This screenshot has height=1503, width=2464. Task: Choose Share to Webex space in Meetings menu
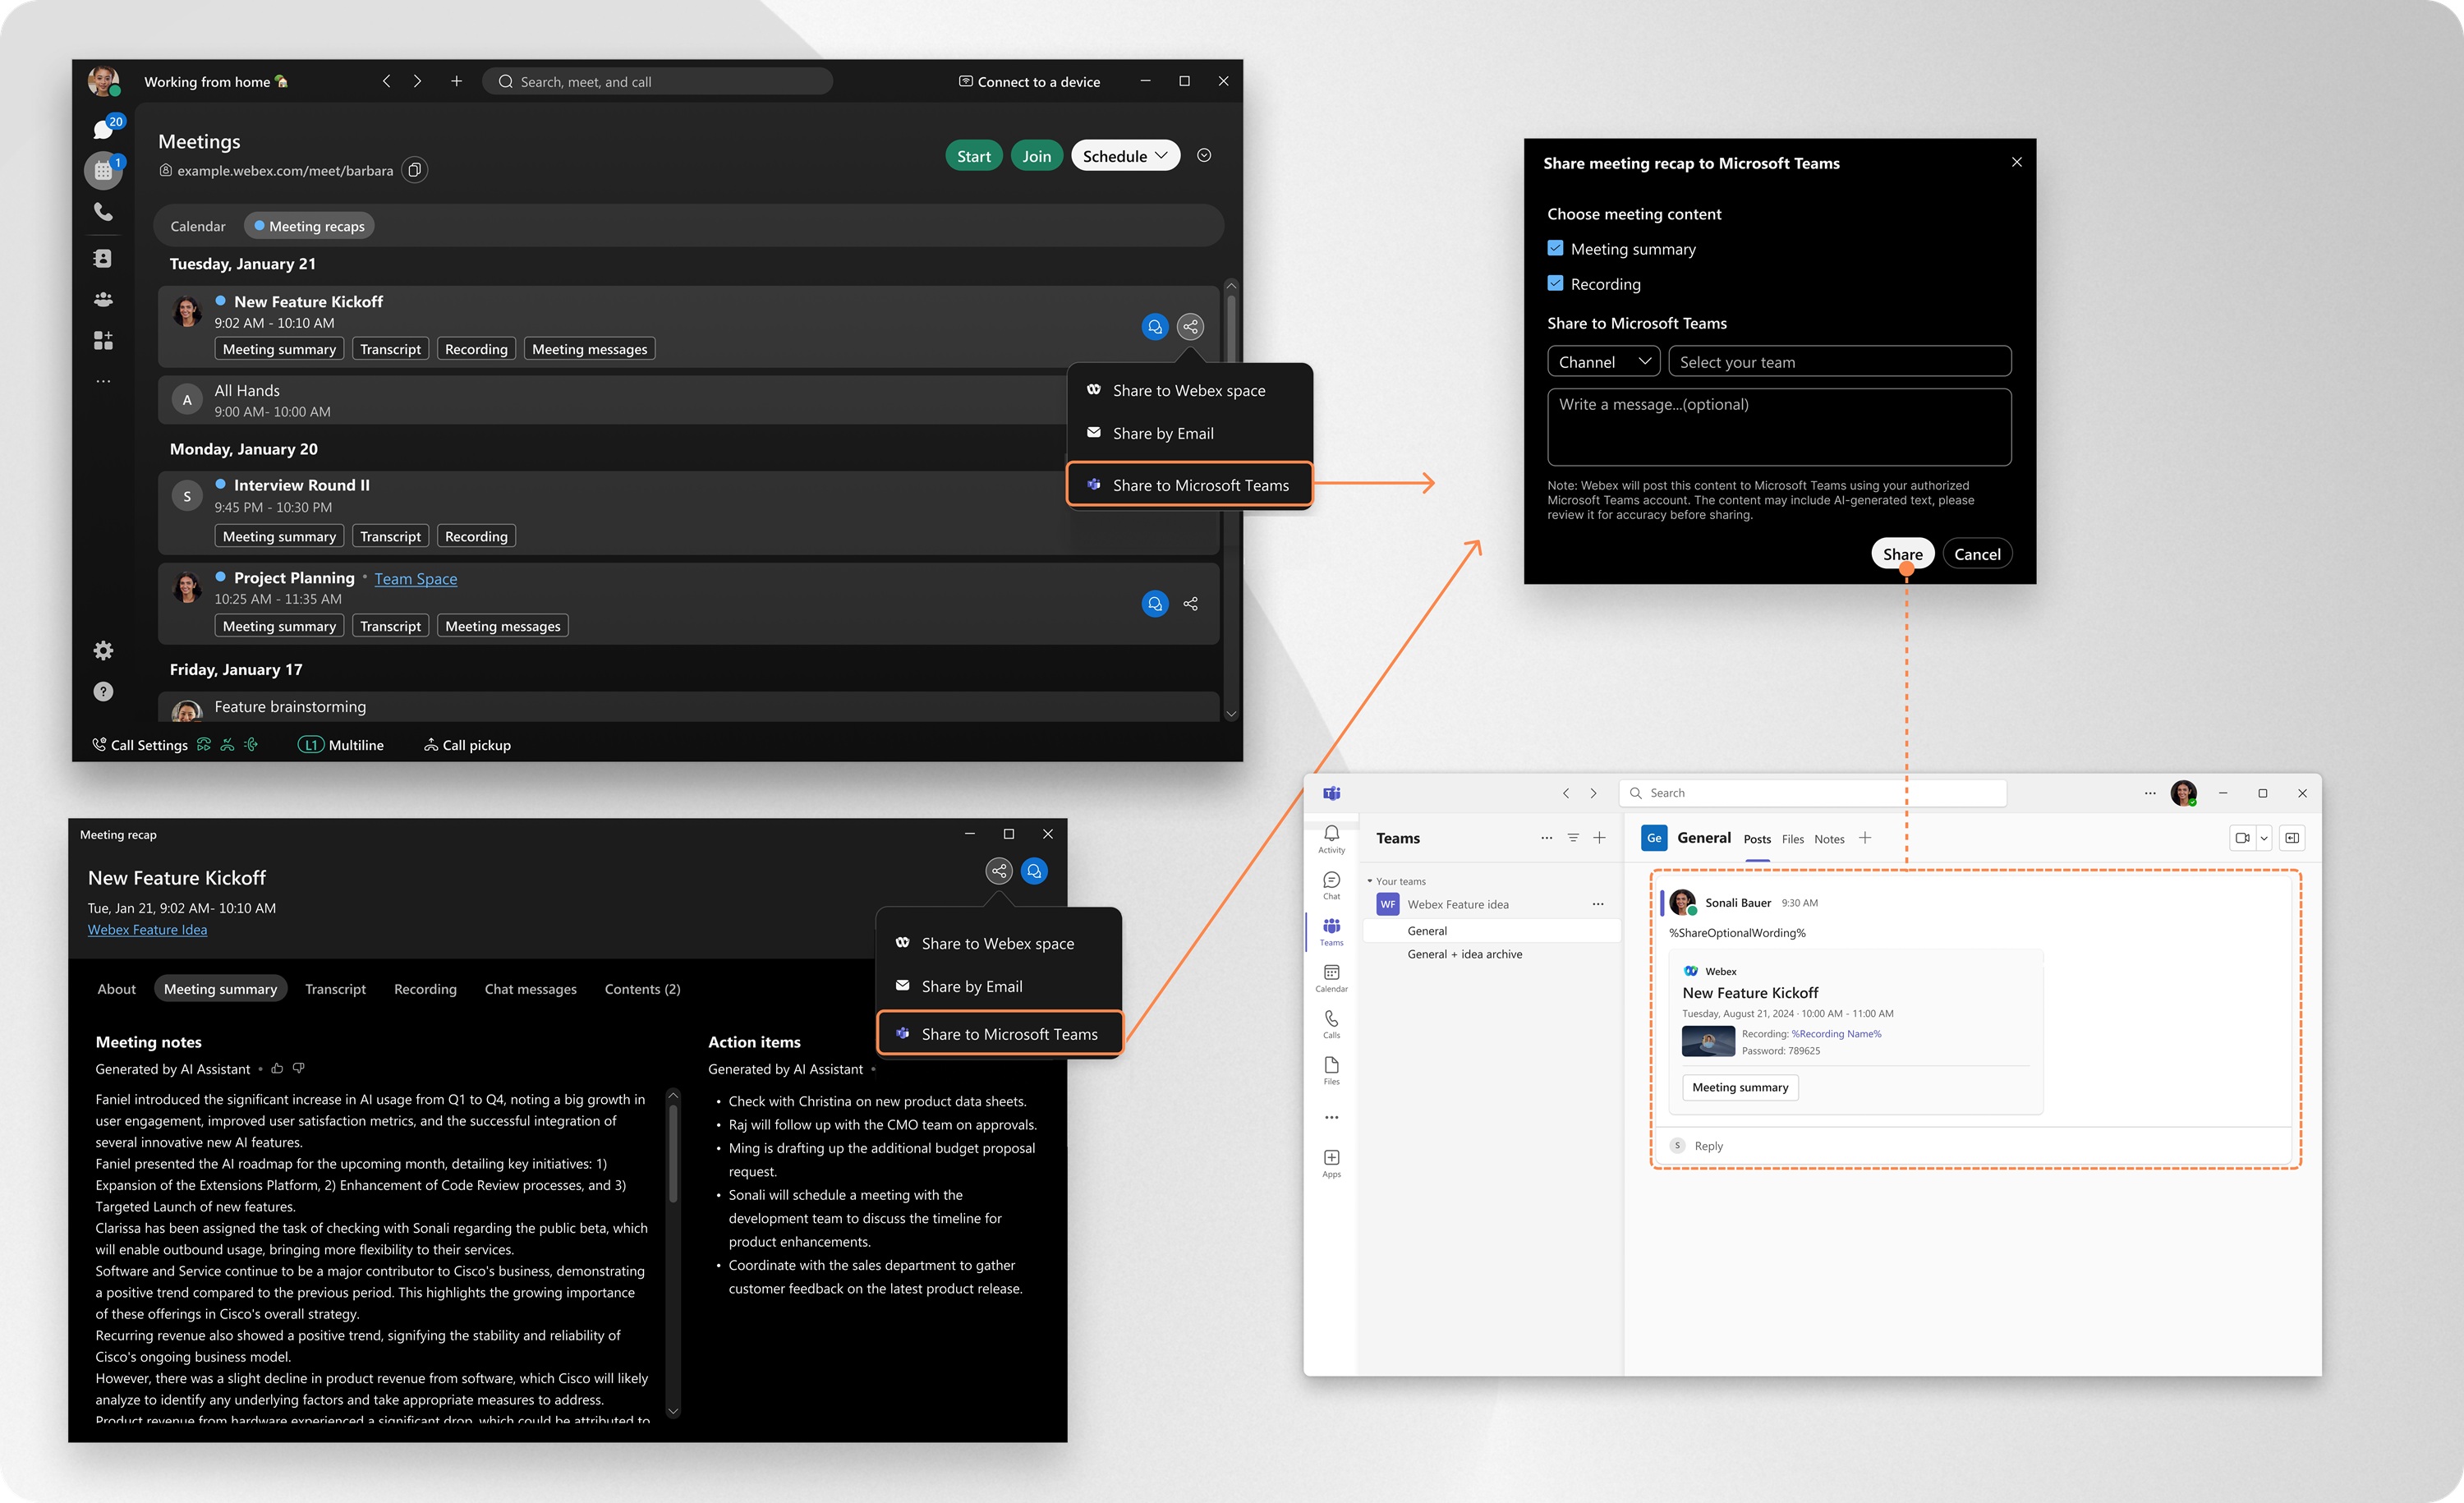tap(1189, 390)
